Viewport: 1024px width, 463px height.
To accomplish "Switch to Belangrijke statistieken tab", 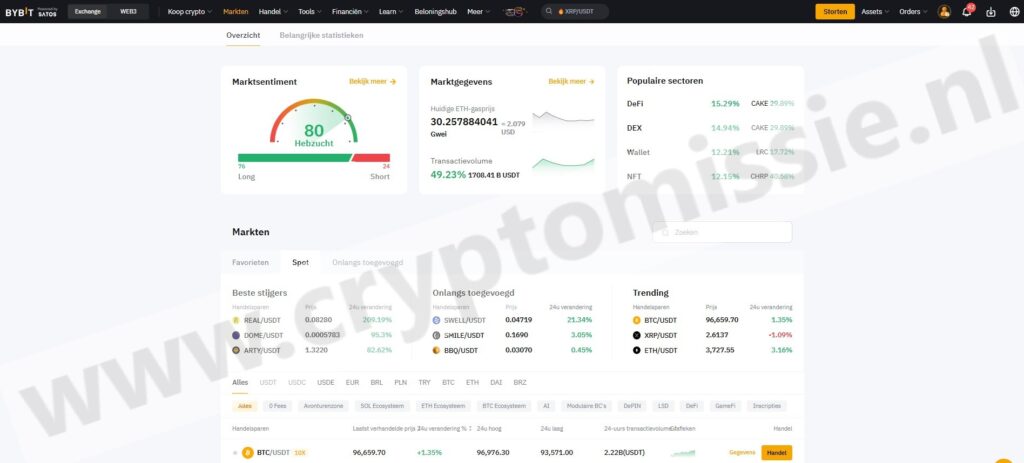I will point(321,35).
